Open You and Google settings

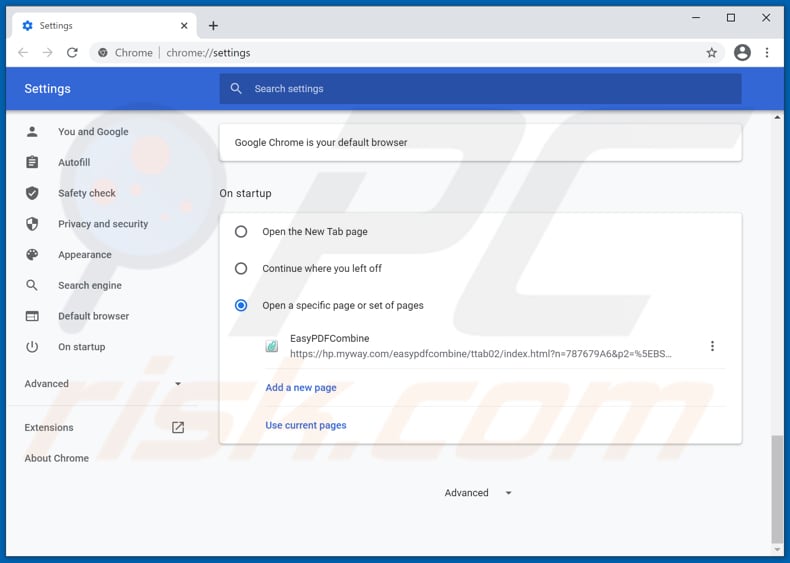click(x=93, y=132)
